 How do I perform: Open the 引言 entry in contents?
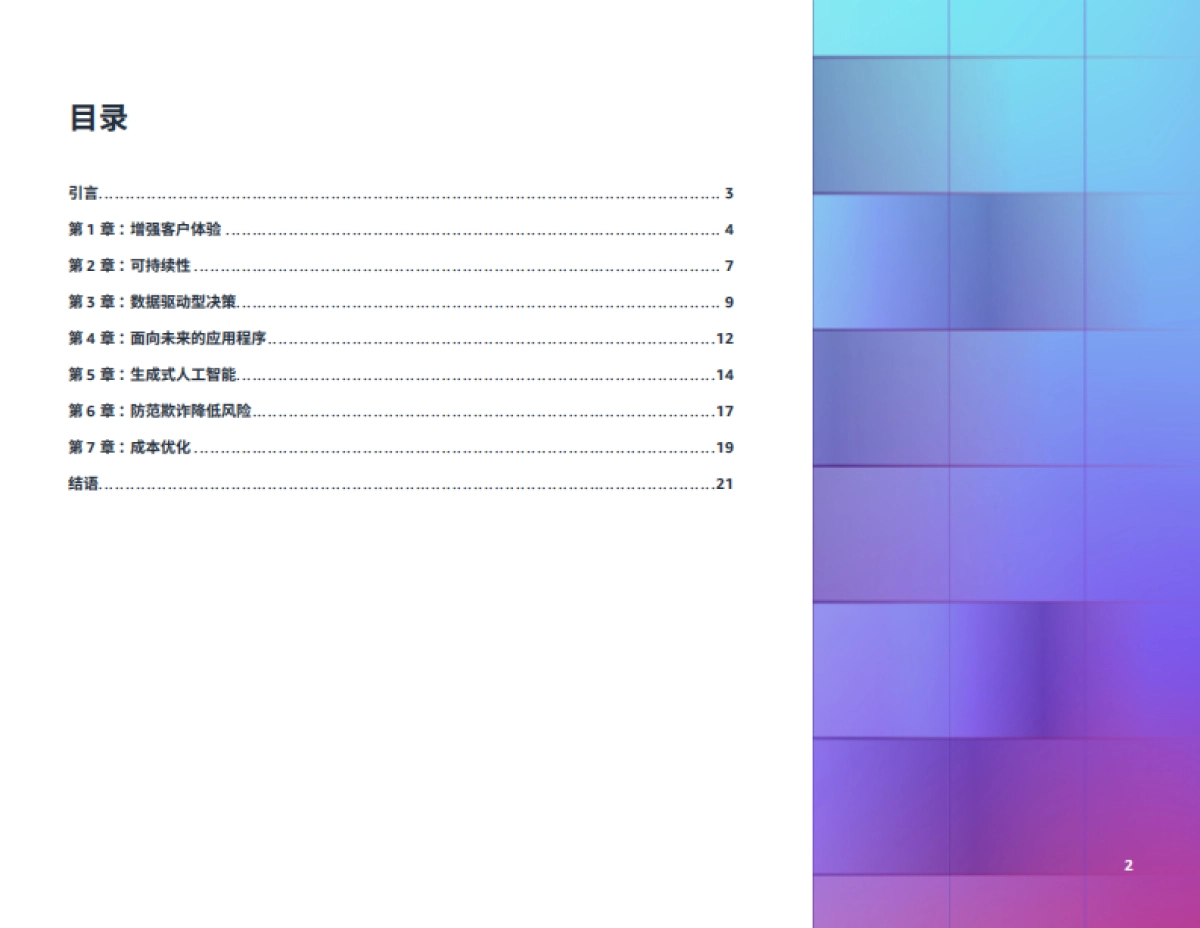point(83,194)
